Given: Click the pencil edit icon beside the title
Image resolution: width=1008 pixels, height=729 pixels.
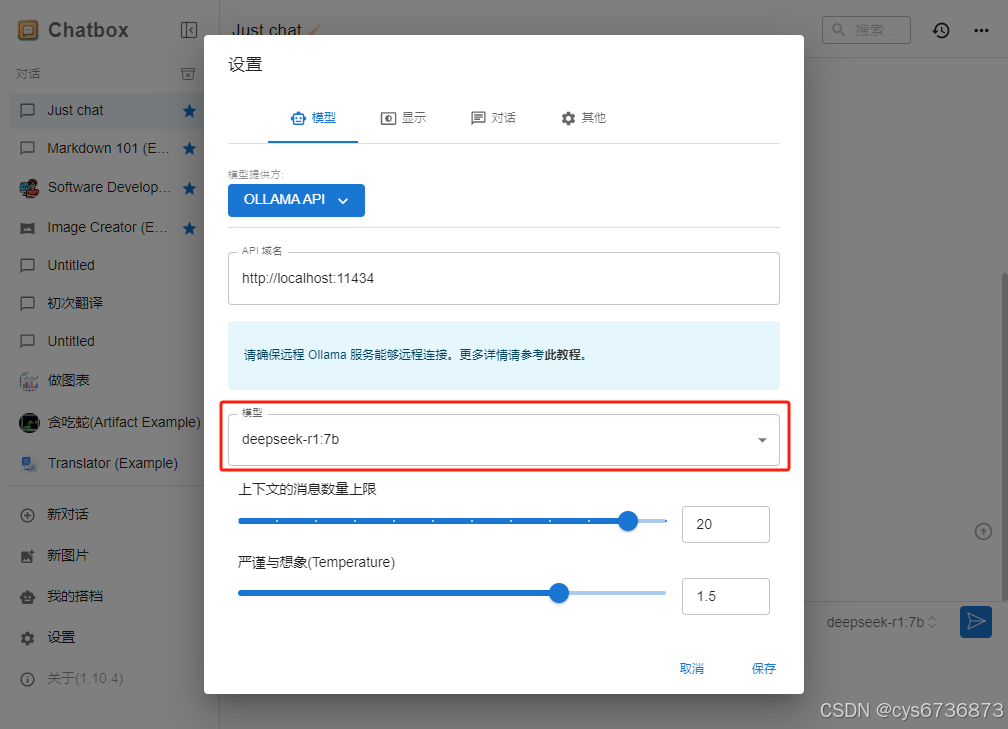Looking at the screenshot, I should [314, 30].
